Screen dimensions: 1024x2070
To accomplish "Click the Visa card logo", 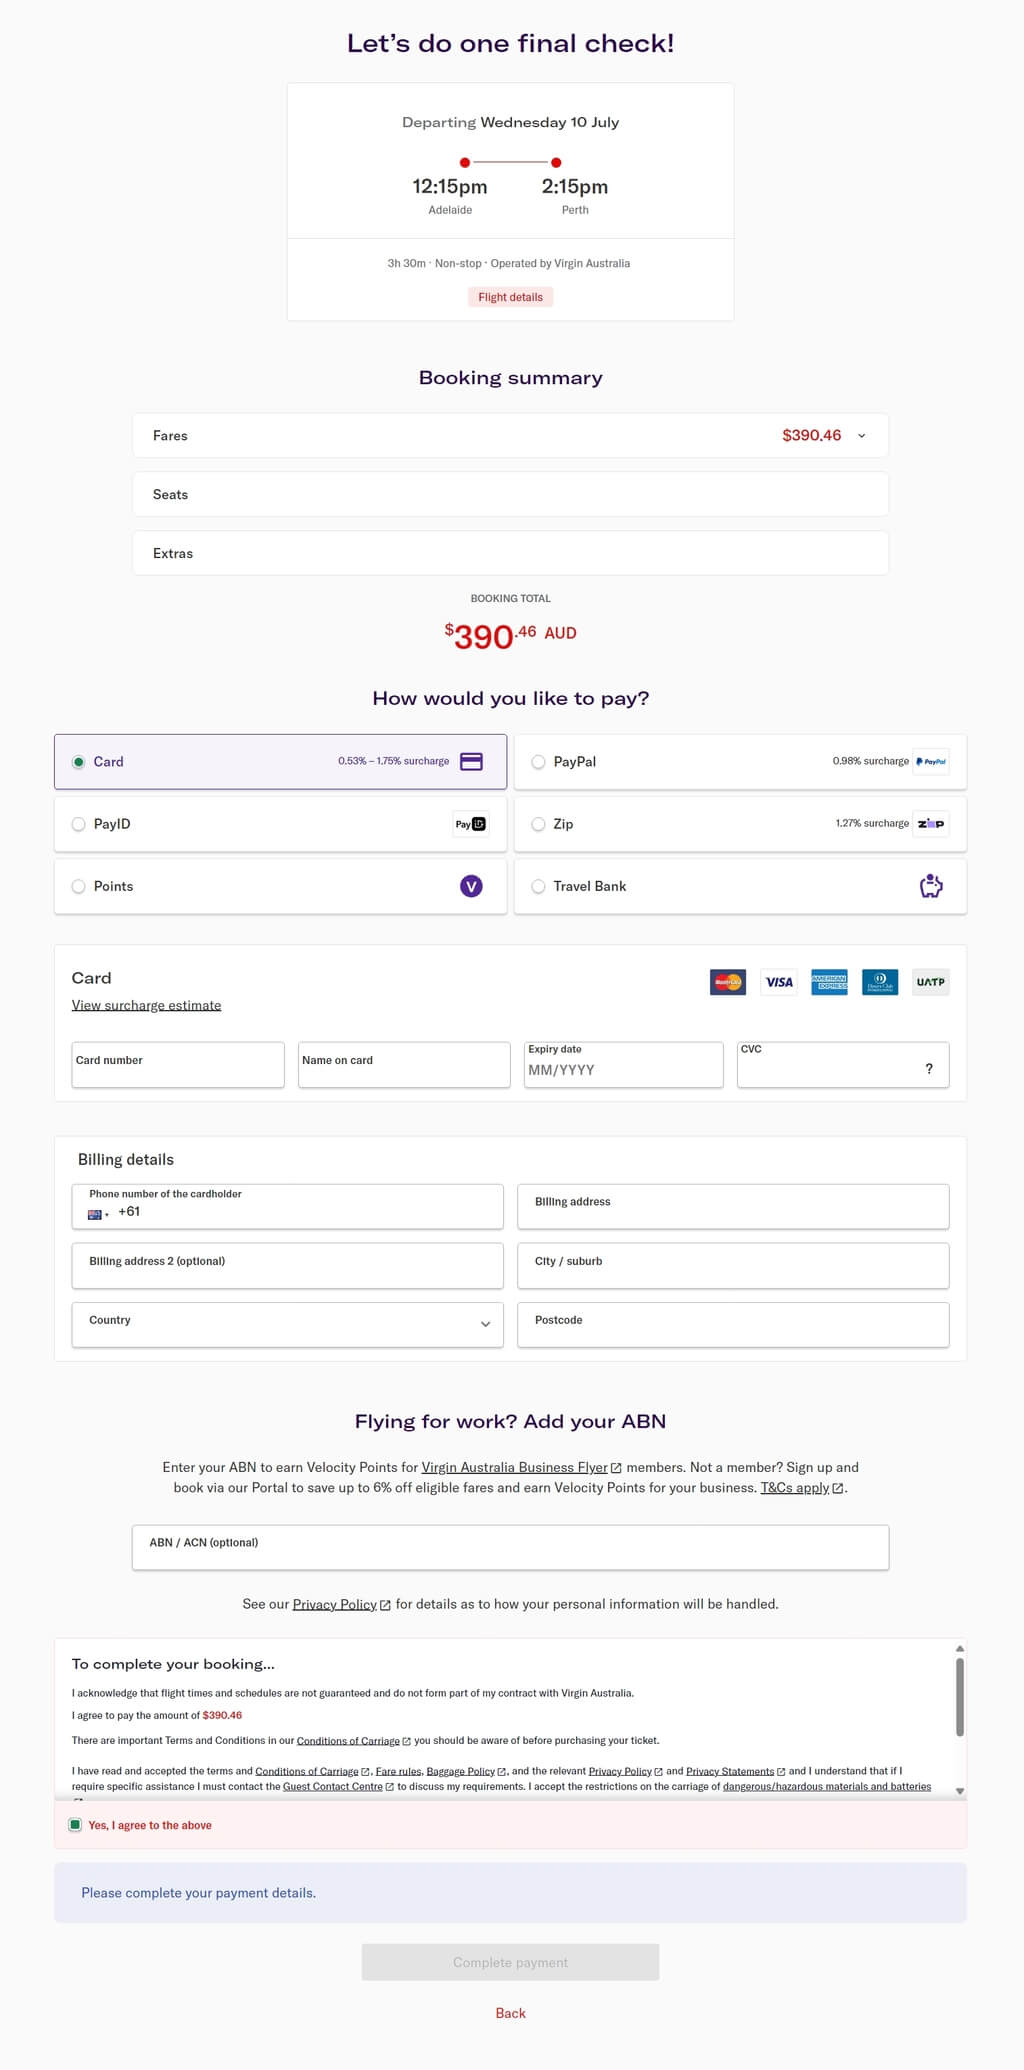I will (779, 982).
